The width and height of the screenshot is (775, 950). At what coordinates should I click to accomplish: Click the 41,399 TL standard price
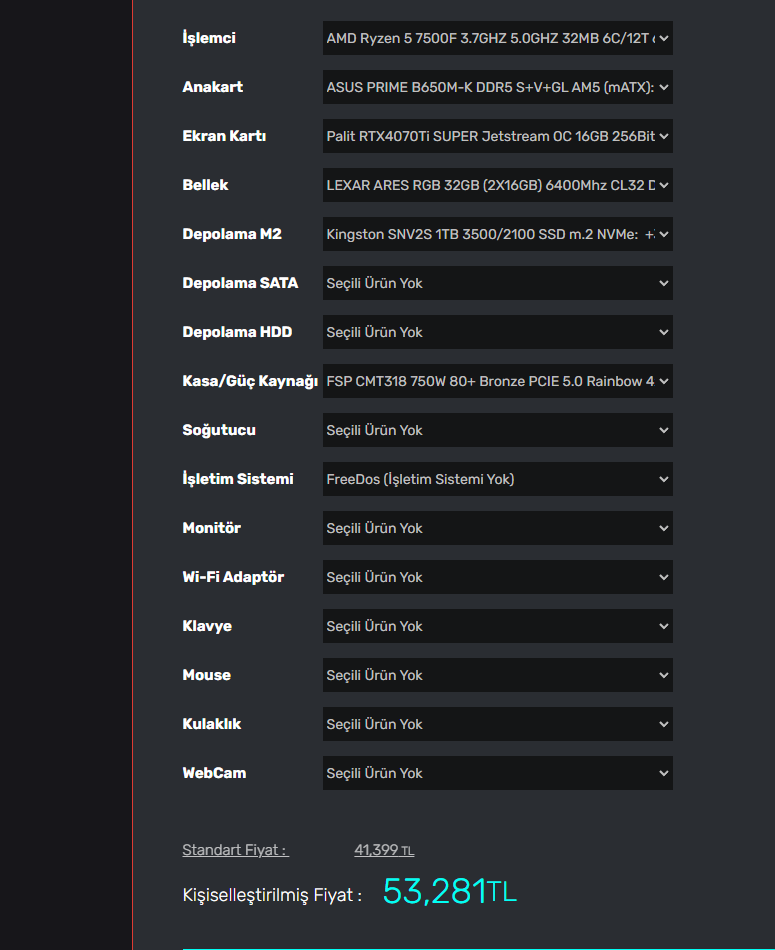pos(384,850)
